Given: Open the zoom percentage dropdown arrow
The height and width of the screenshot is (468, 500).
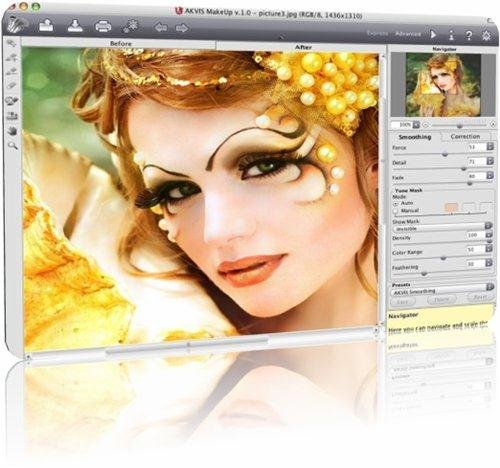Looking at the screenshot, I should coord(416,125).
